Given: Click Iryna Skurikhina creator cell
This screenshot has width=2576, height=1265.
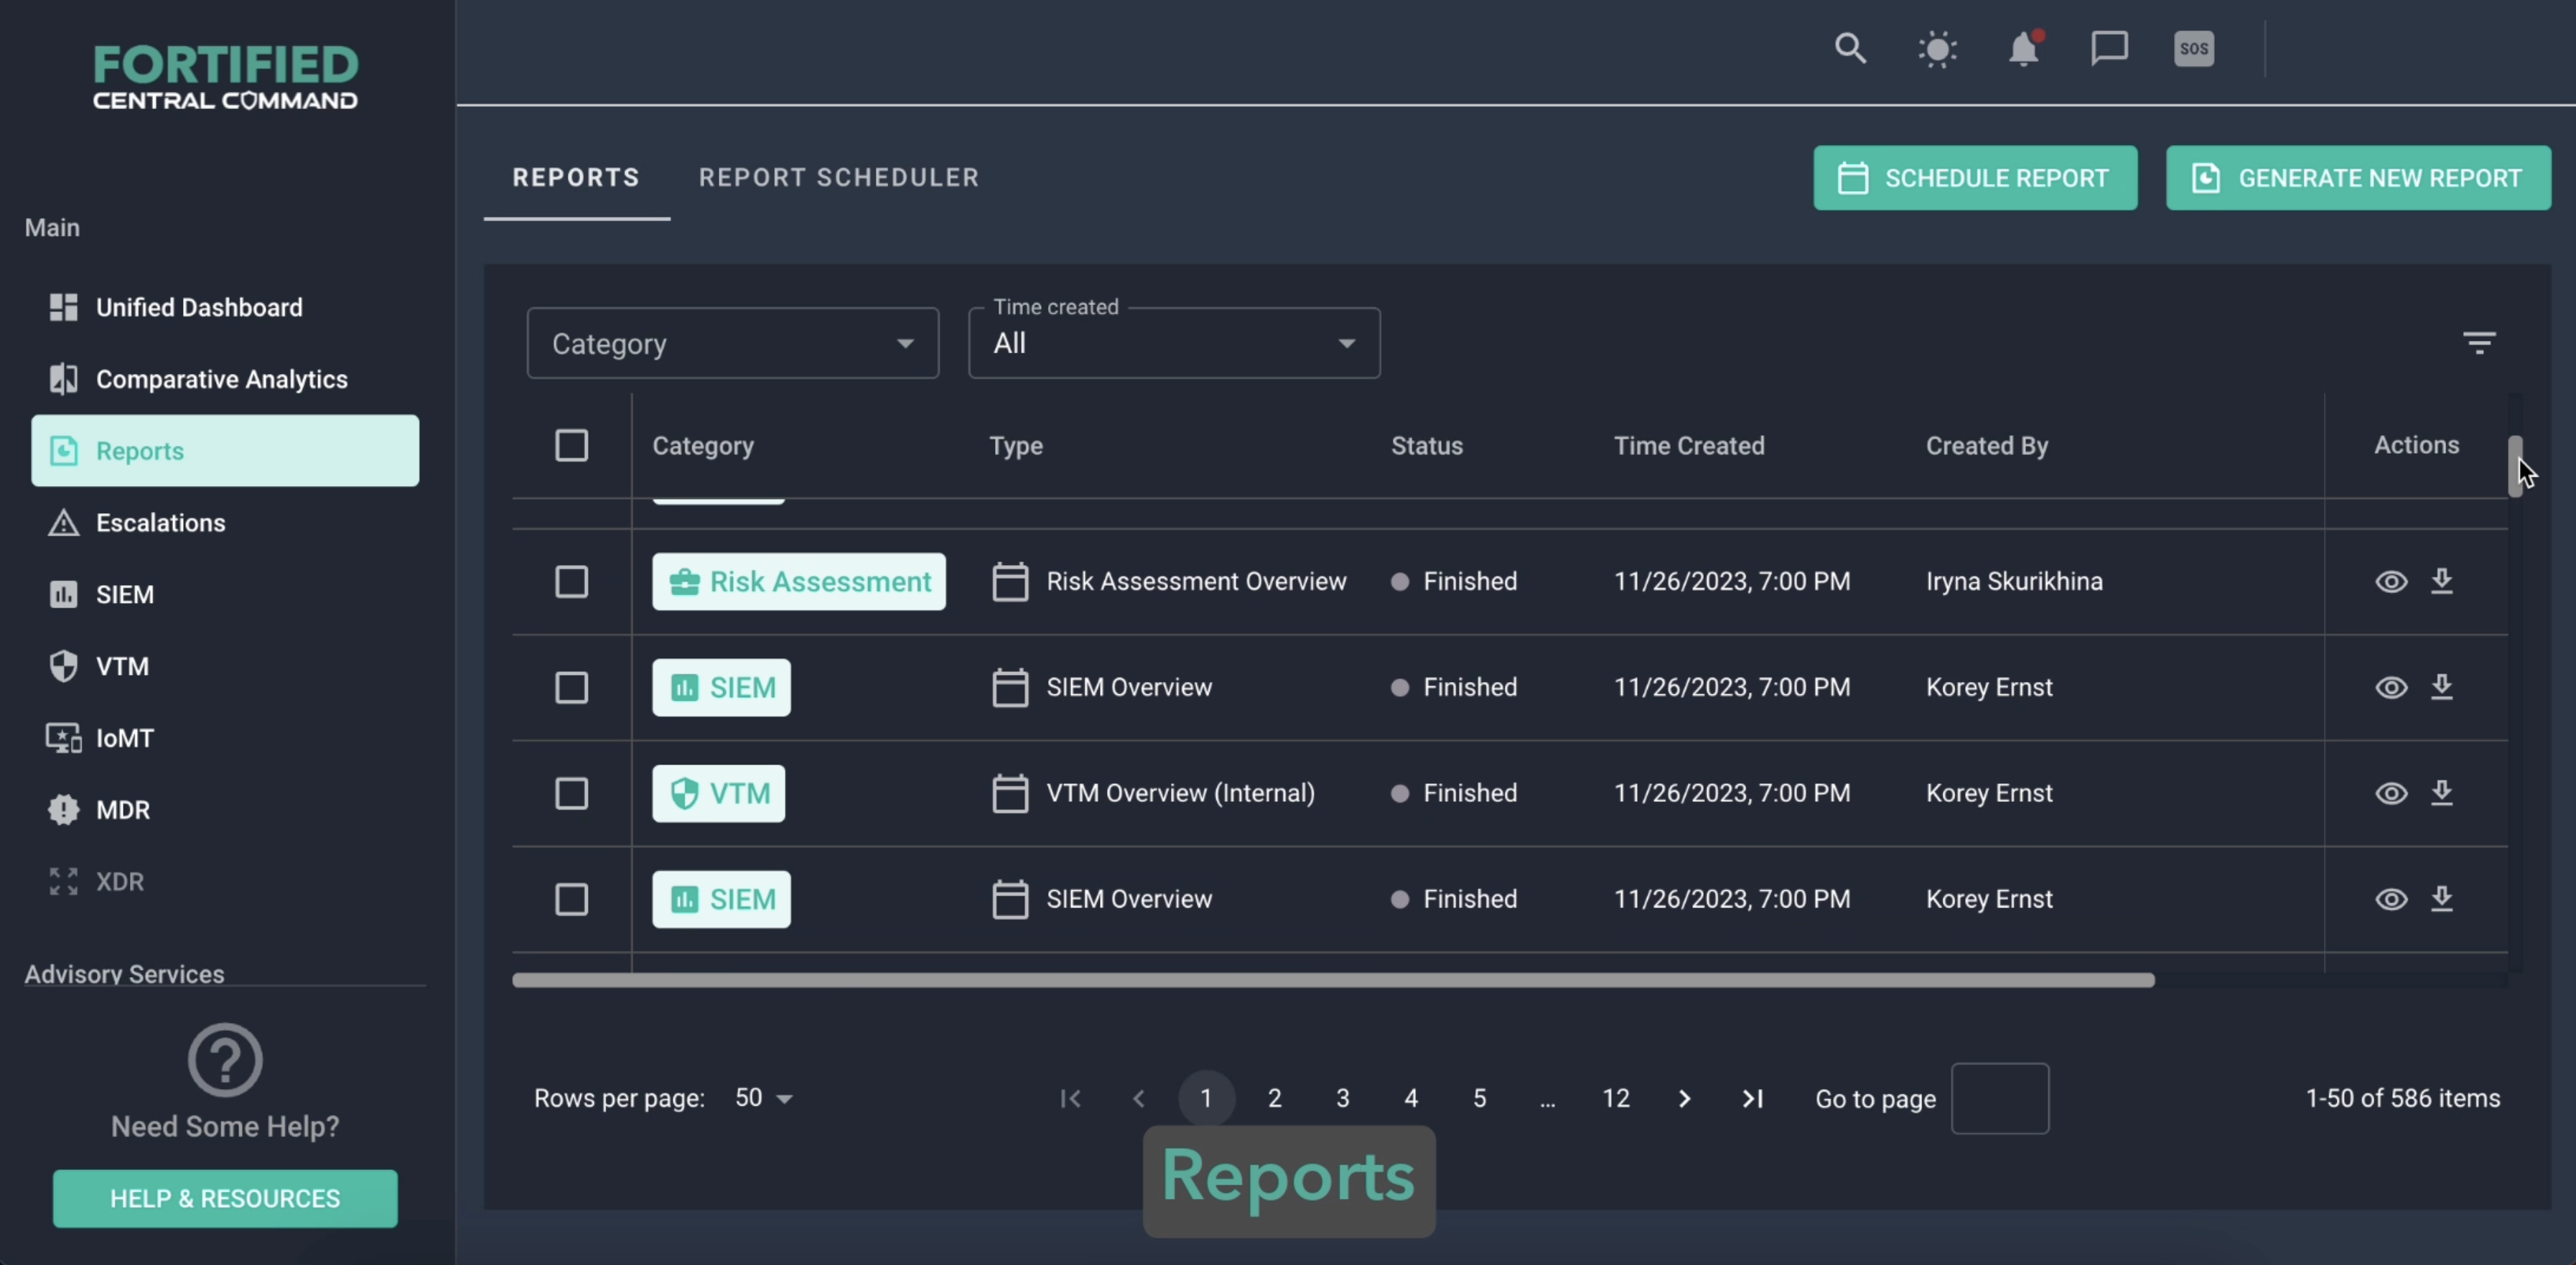Looking at the screenshot, I should pyautogui.click(x=2014, y=581).
